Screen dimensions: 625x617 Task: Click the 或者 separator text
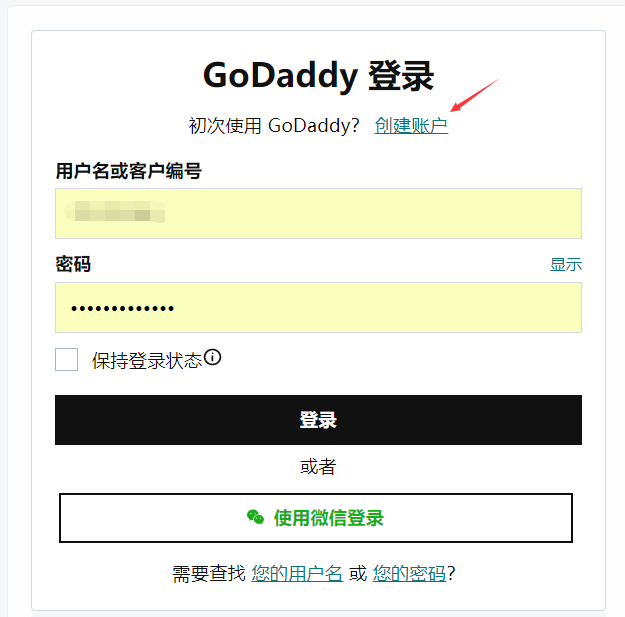[318, 466]
